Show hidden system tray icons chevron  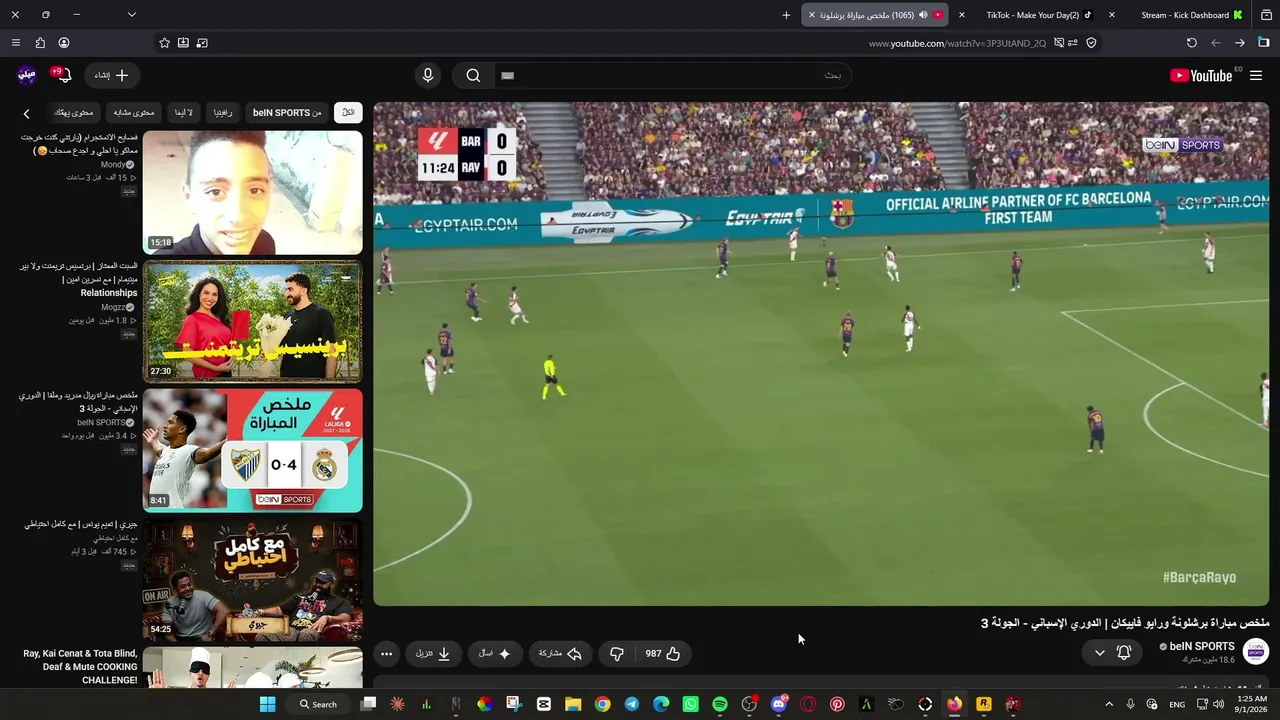click(x=1109, y=704)
